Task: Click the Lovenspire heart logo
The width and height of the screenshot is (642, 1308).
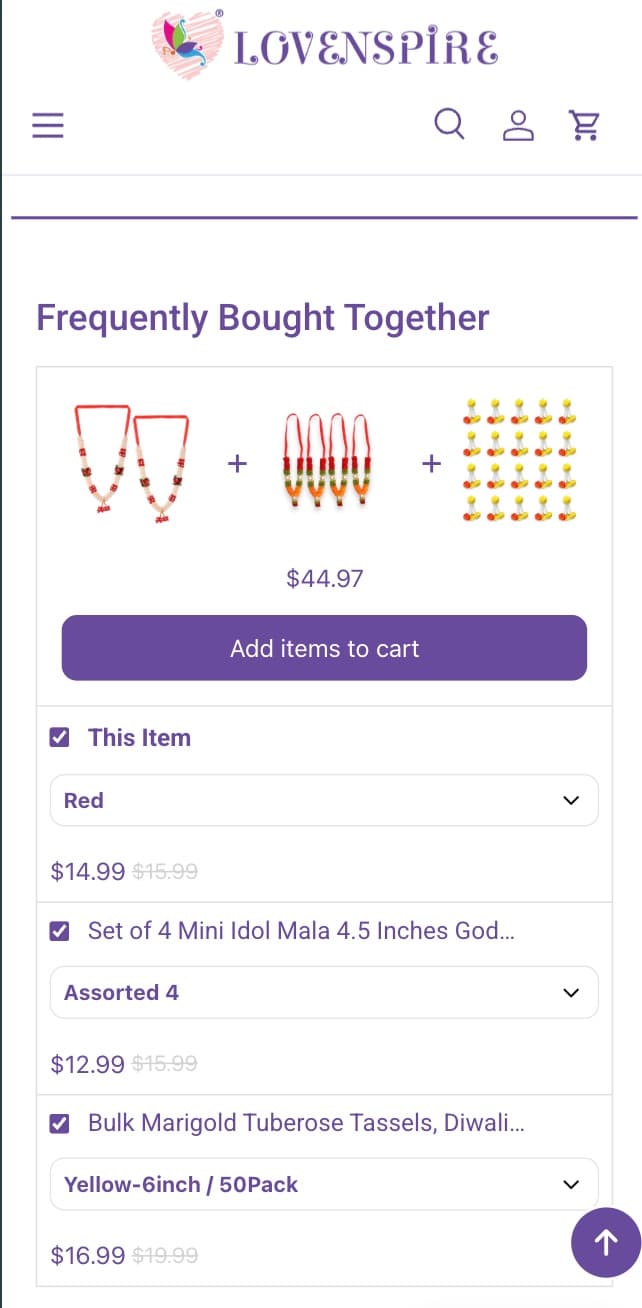Action: point(187,45)
